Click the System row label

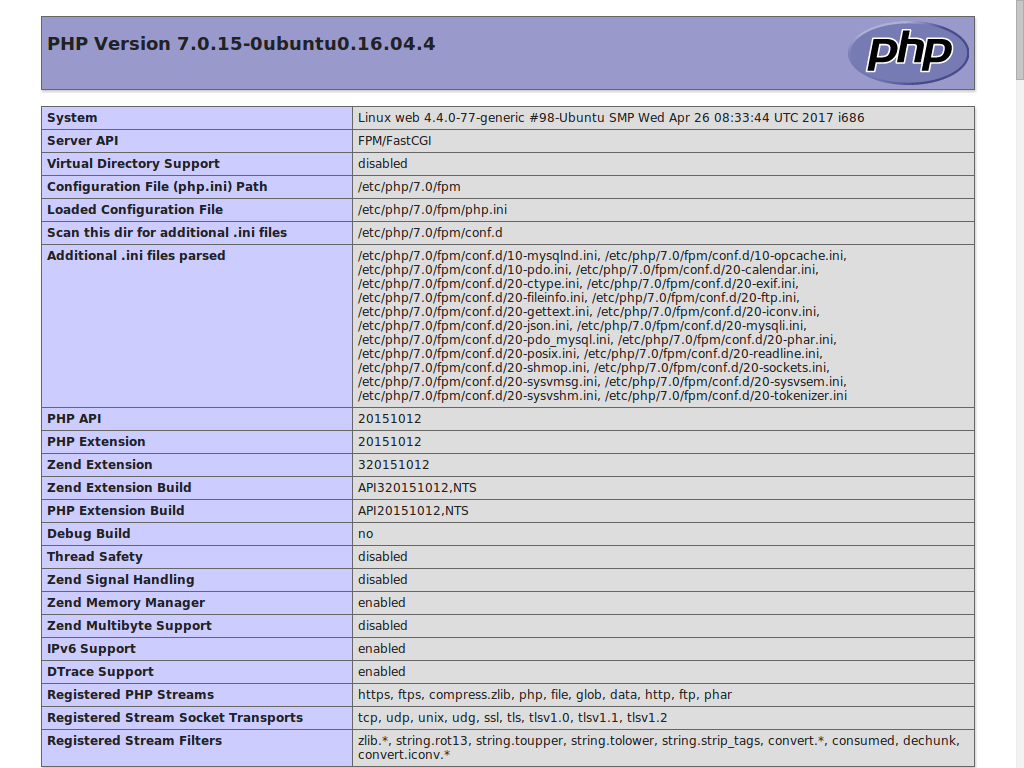[x=72, y=118]
